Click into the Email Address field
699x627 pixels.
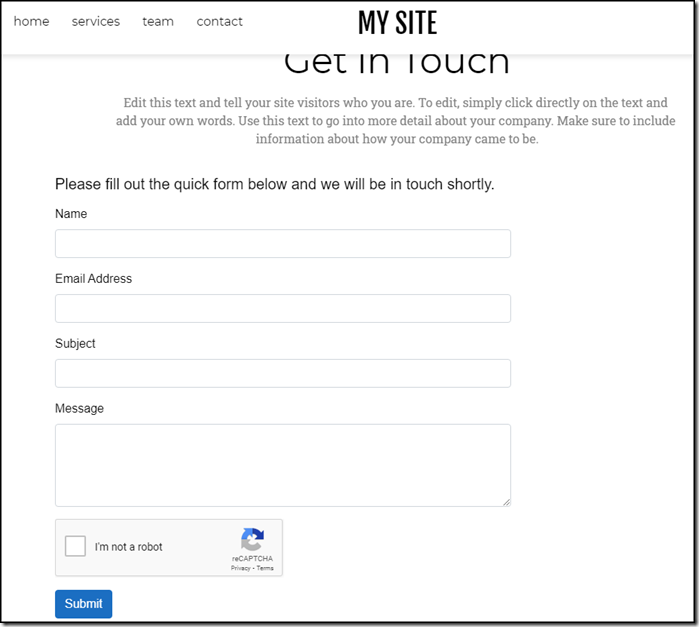(x=283, y=308)
